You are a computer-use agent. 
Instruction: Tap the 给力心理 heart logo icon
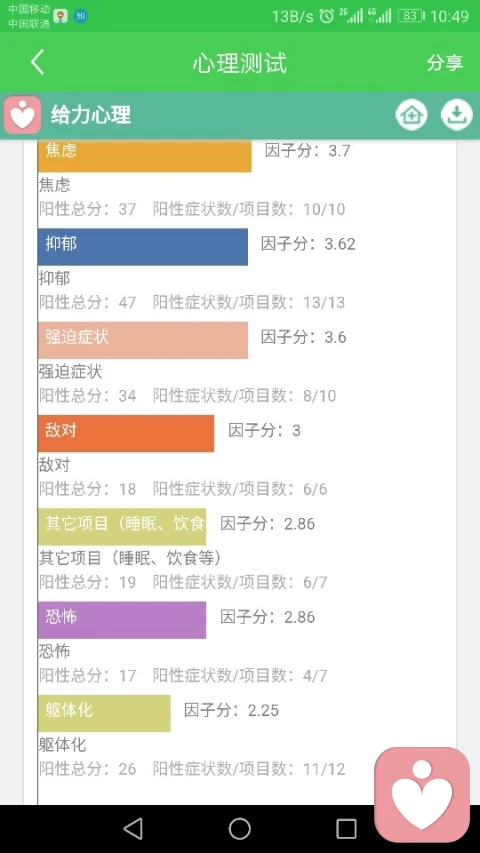tap(22, 115)
